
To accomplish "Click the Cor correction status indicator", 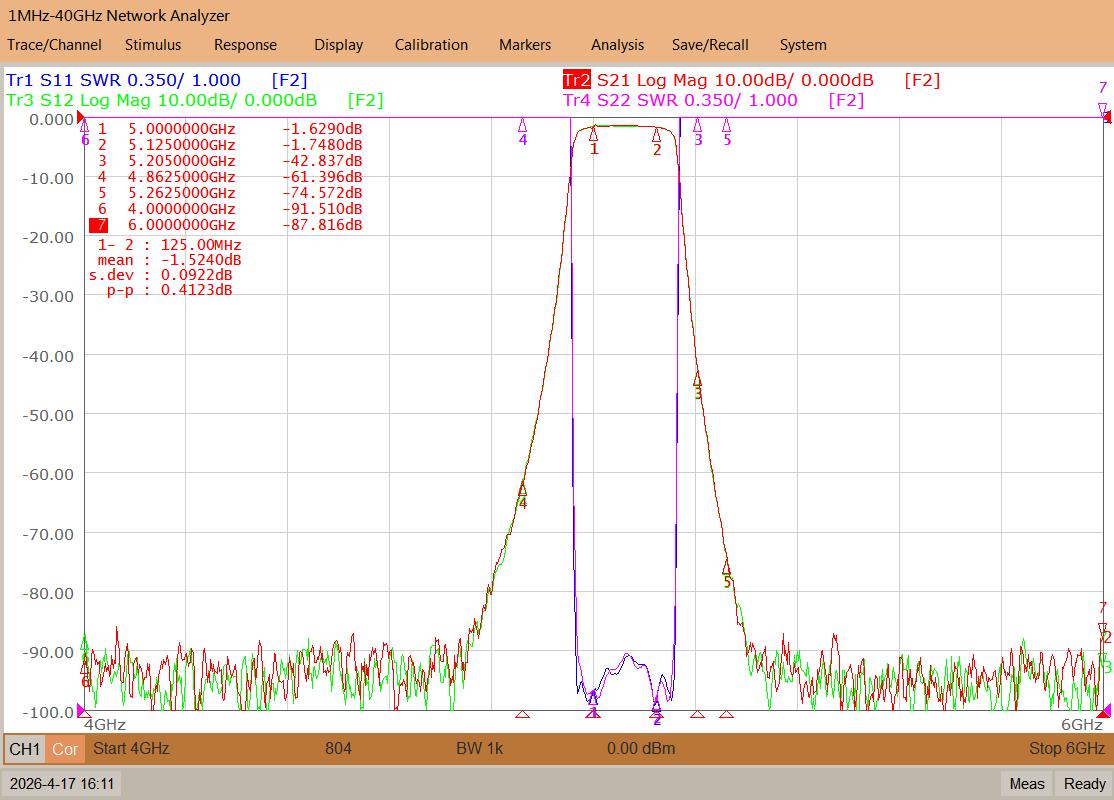I will coord(65,749).
